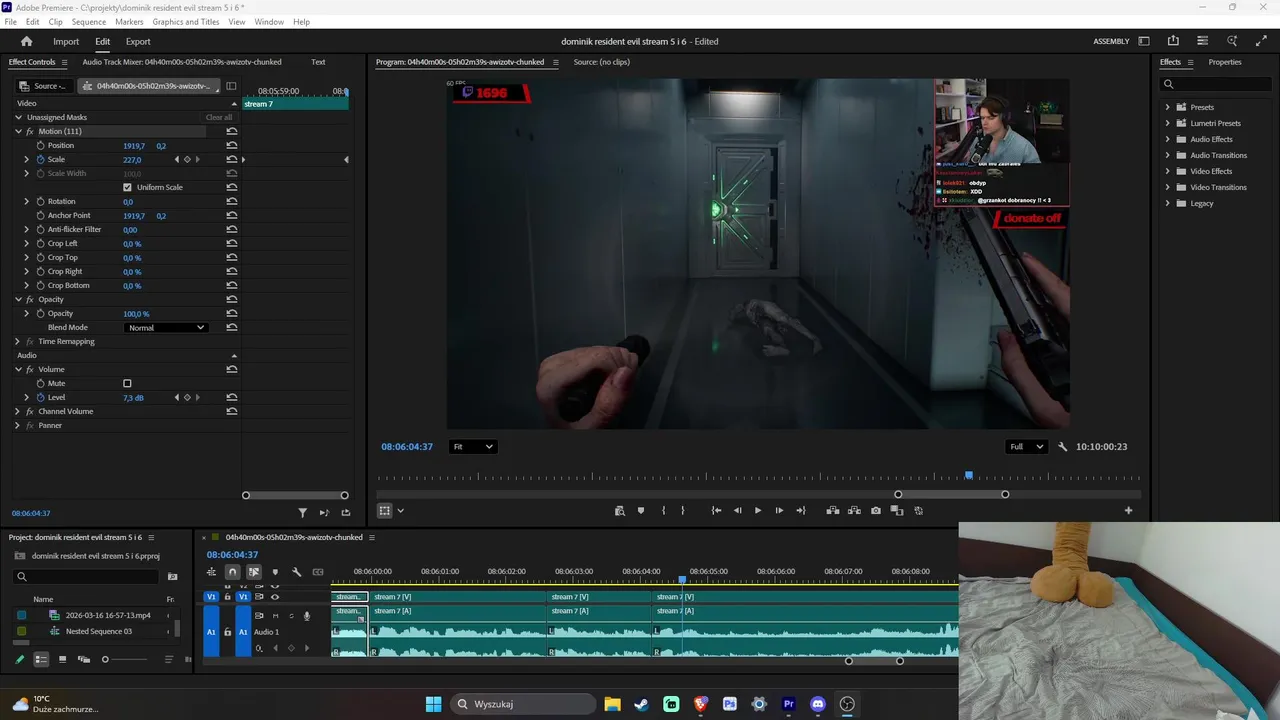Image resolution: width=1280 pixels, height=720 pixels.
Task: Click the ASSEMBLY workspace label
Action: point(1111,41)
